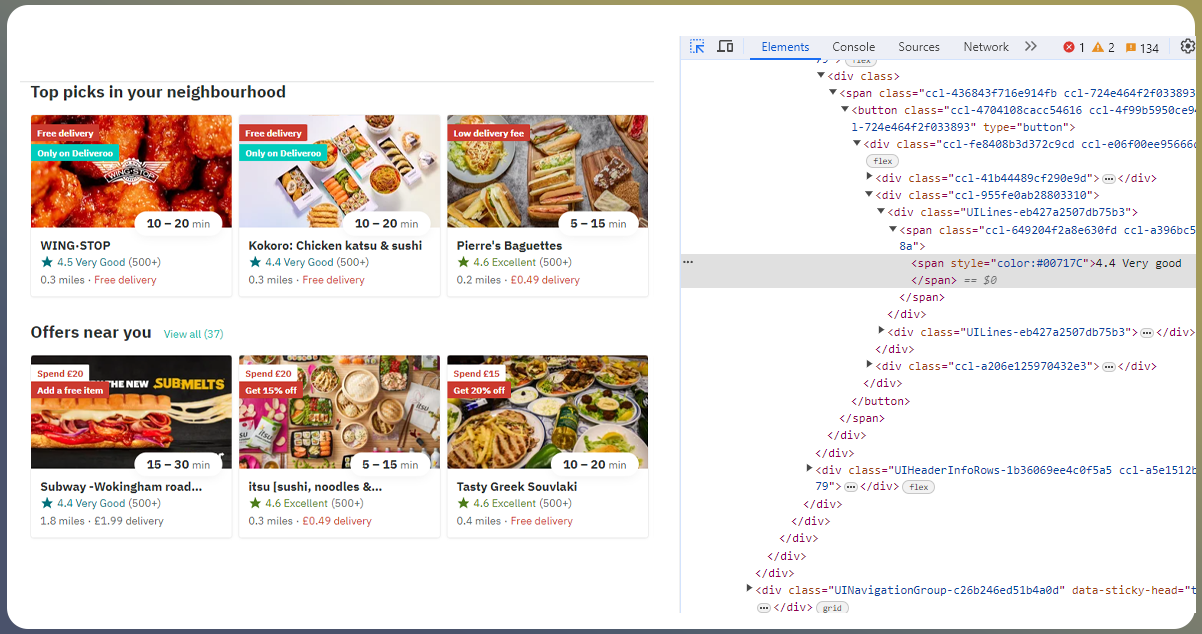Click the red error count icon
1202x634 pixels.
pos(1069,48)
